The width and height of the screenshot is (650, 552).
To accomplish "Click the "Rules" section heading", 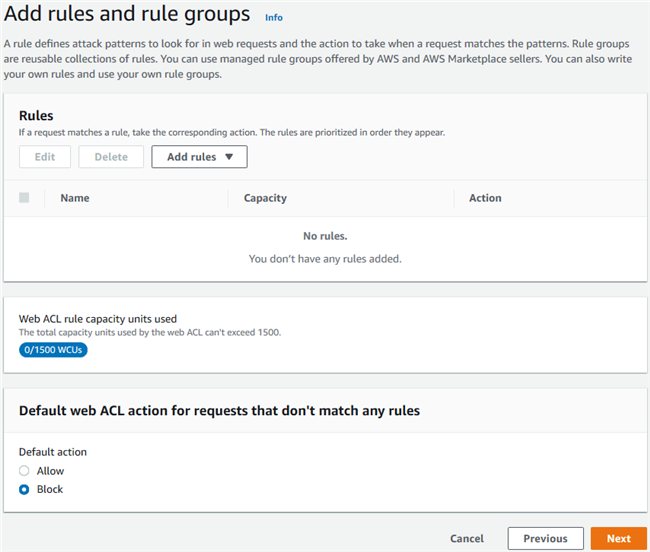I will click(x=36, y=116).
